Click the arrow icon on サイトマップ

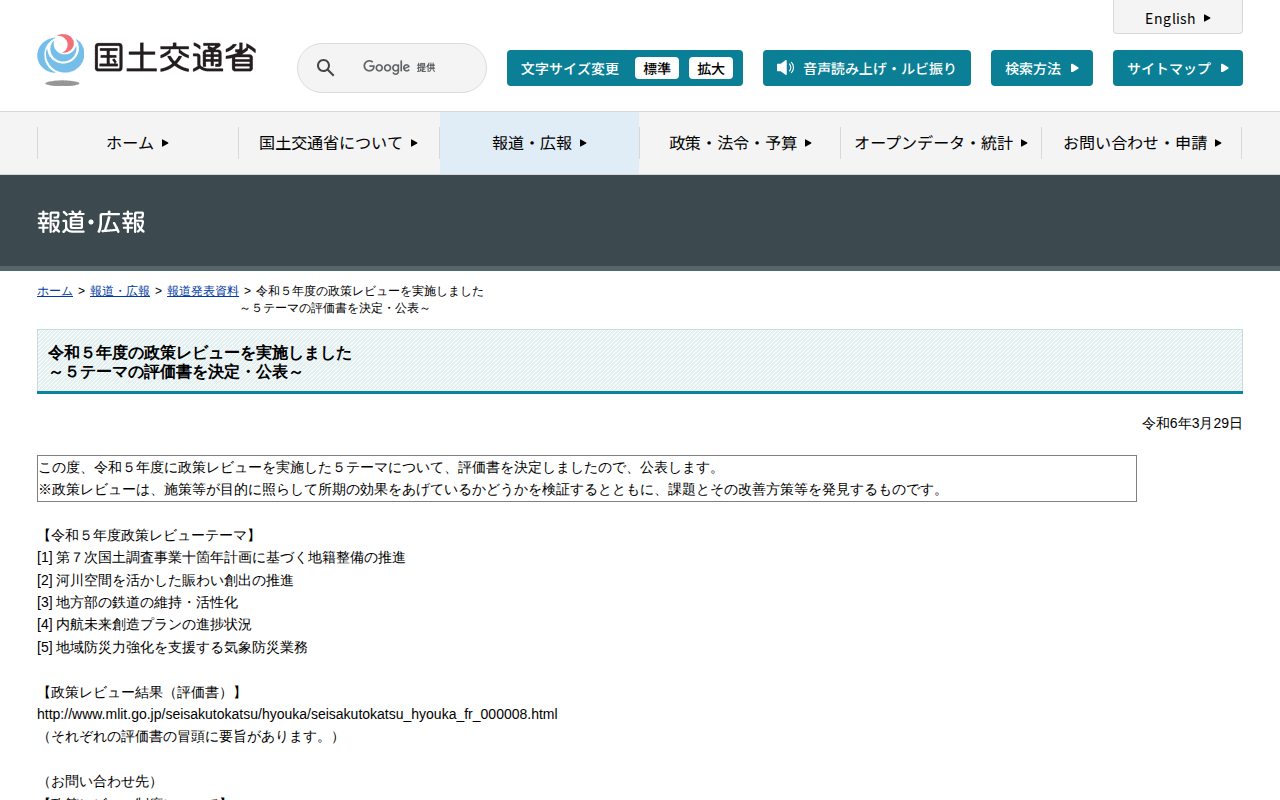[1224, 68]
